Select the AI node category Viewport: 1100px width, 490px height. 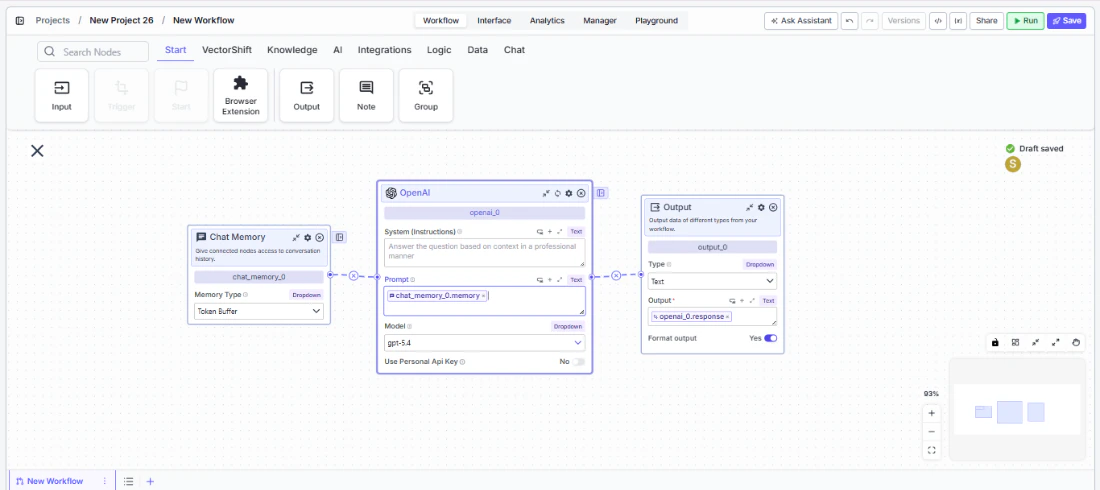(337, 50)
